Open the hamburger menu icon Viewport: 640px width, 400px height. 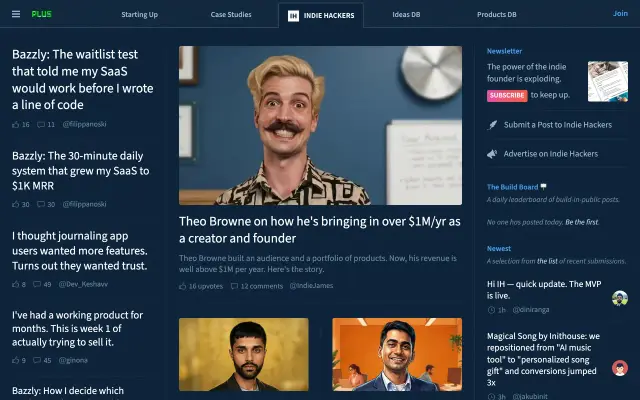pyautogui.click(x=16, y=14)
